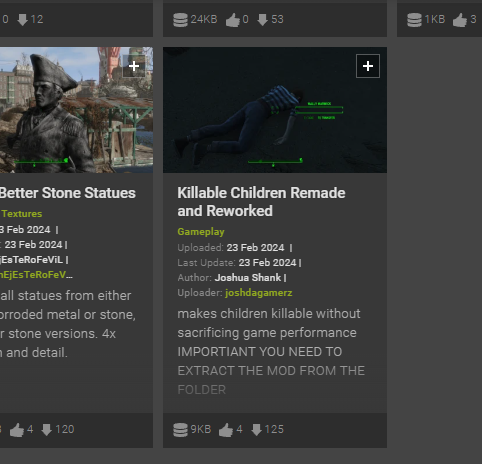This screenshot has height=464, width=482.
Task: Click the Last Update date in Killable Children card
Action: click(267, 263)
